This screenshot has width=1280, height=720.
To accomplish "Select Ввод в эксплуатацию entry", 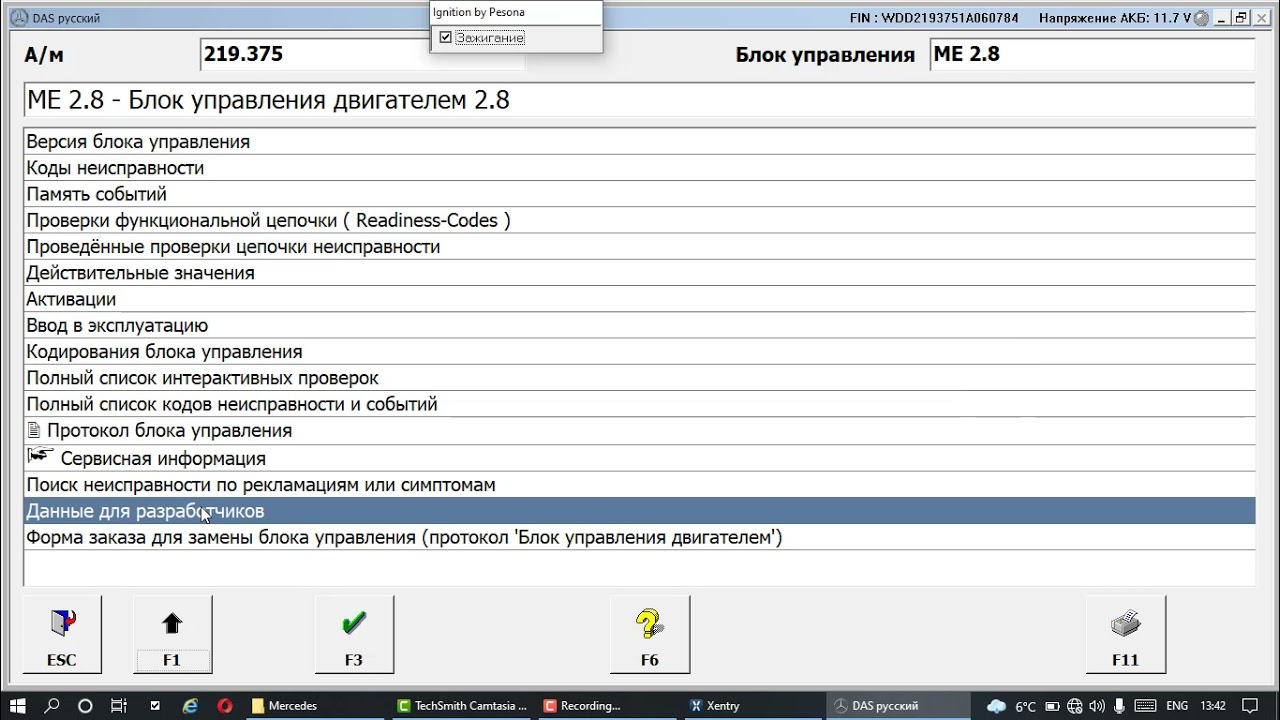I will (640, 325).
